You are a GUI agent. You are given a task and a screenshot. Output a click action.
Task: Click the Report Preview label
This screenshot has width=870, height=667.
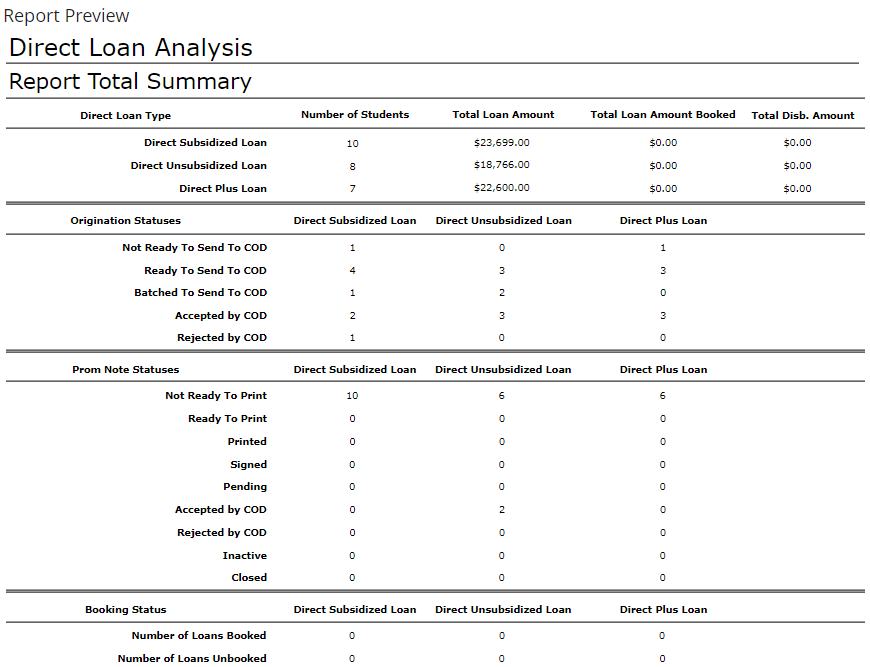tap(67, 16)
